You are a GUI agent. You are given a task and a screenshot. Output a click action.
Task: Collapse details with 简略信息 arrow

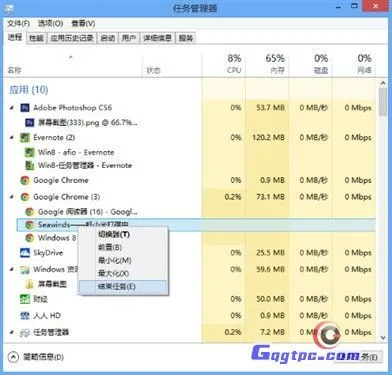13,357
